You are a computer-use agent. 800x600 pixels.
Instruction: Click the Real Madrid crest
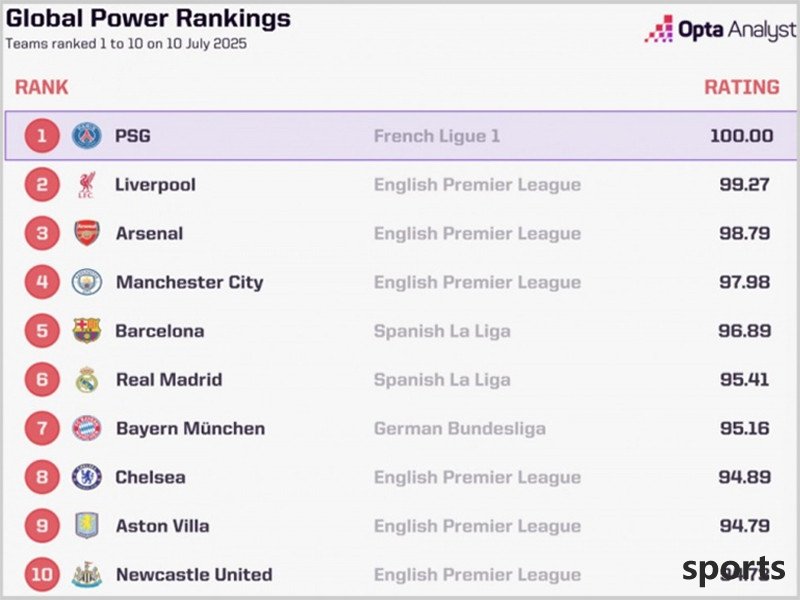coord(87,380)
